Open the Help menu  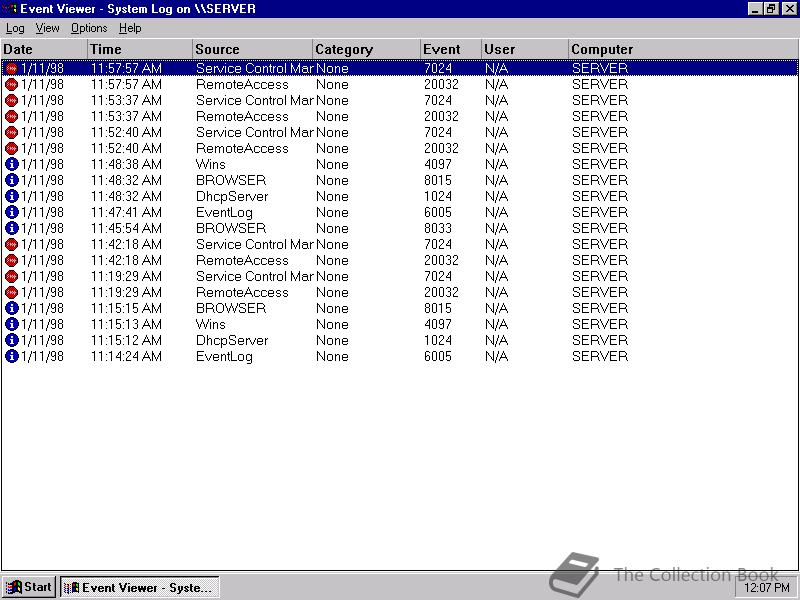coord(130,28)
